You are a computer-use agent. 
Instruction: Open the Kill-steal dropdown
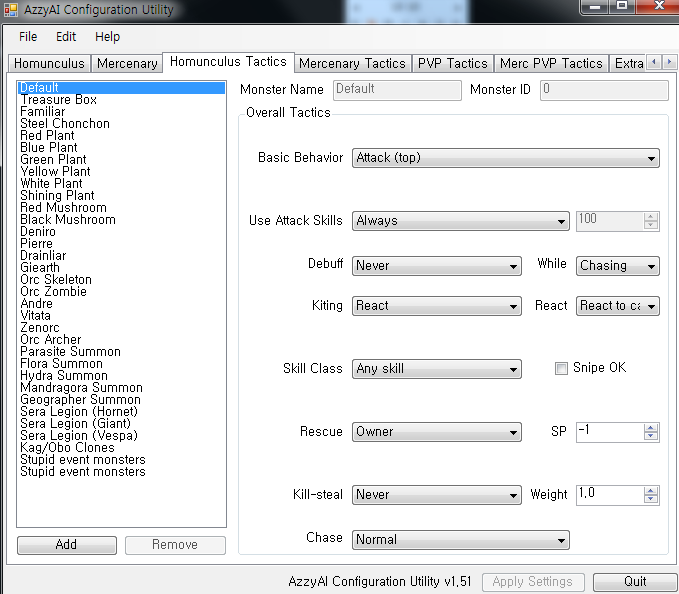[437, 495]
